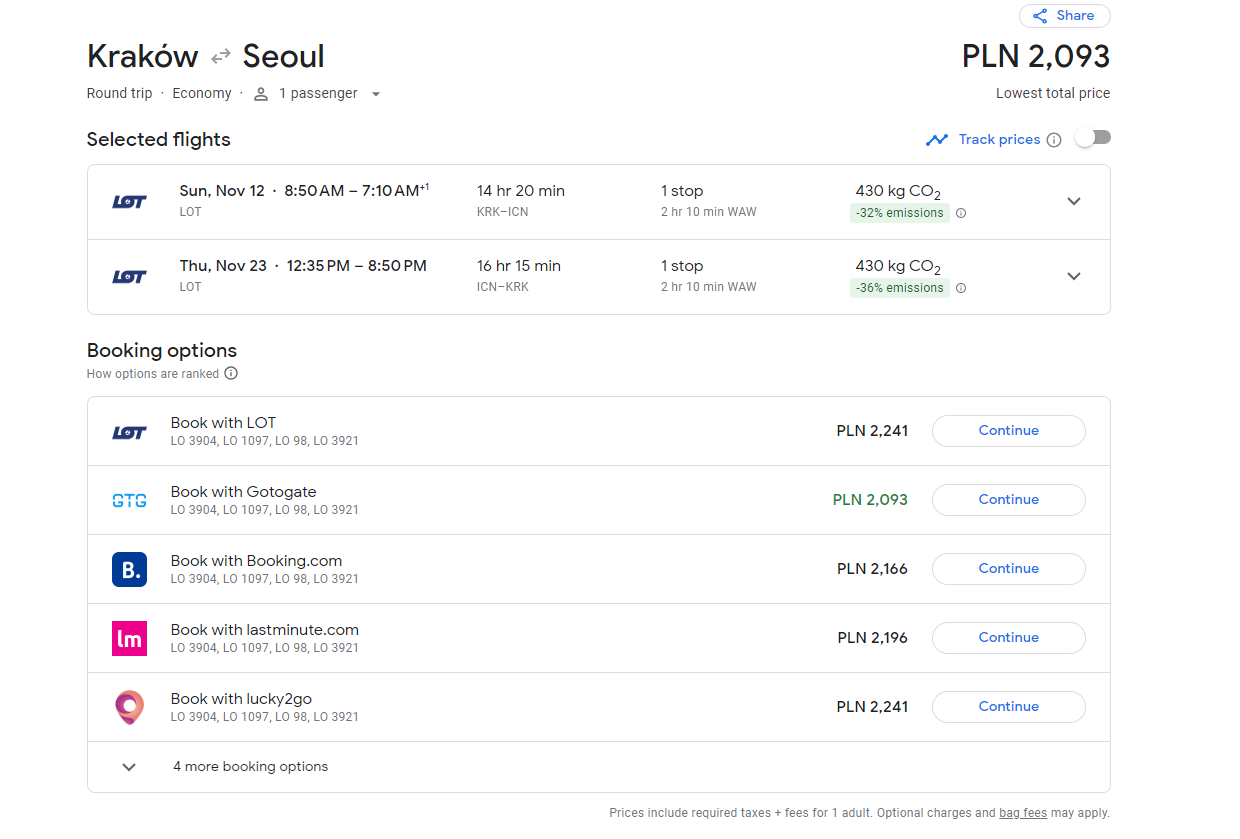Click the Book with lastminute.com text
The image size is (1240, 839).
pyautogui.click(x=265, y=630)
